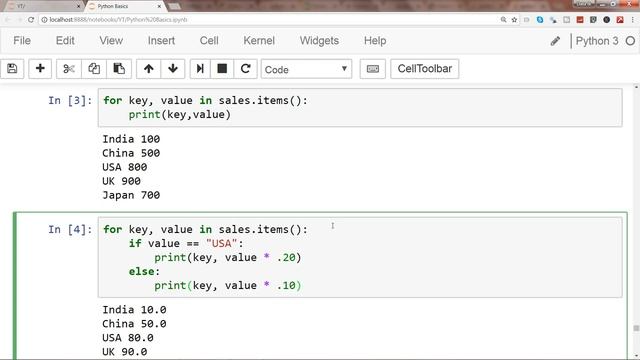
Task: Click the output line "USA 800"
Action: click(x=124, y=167)
